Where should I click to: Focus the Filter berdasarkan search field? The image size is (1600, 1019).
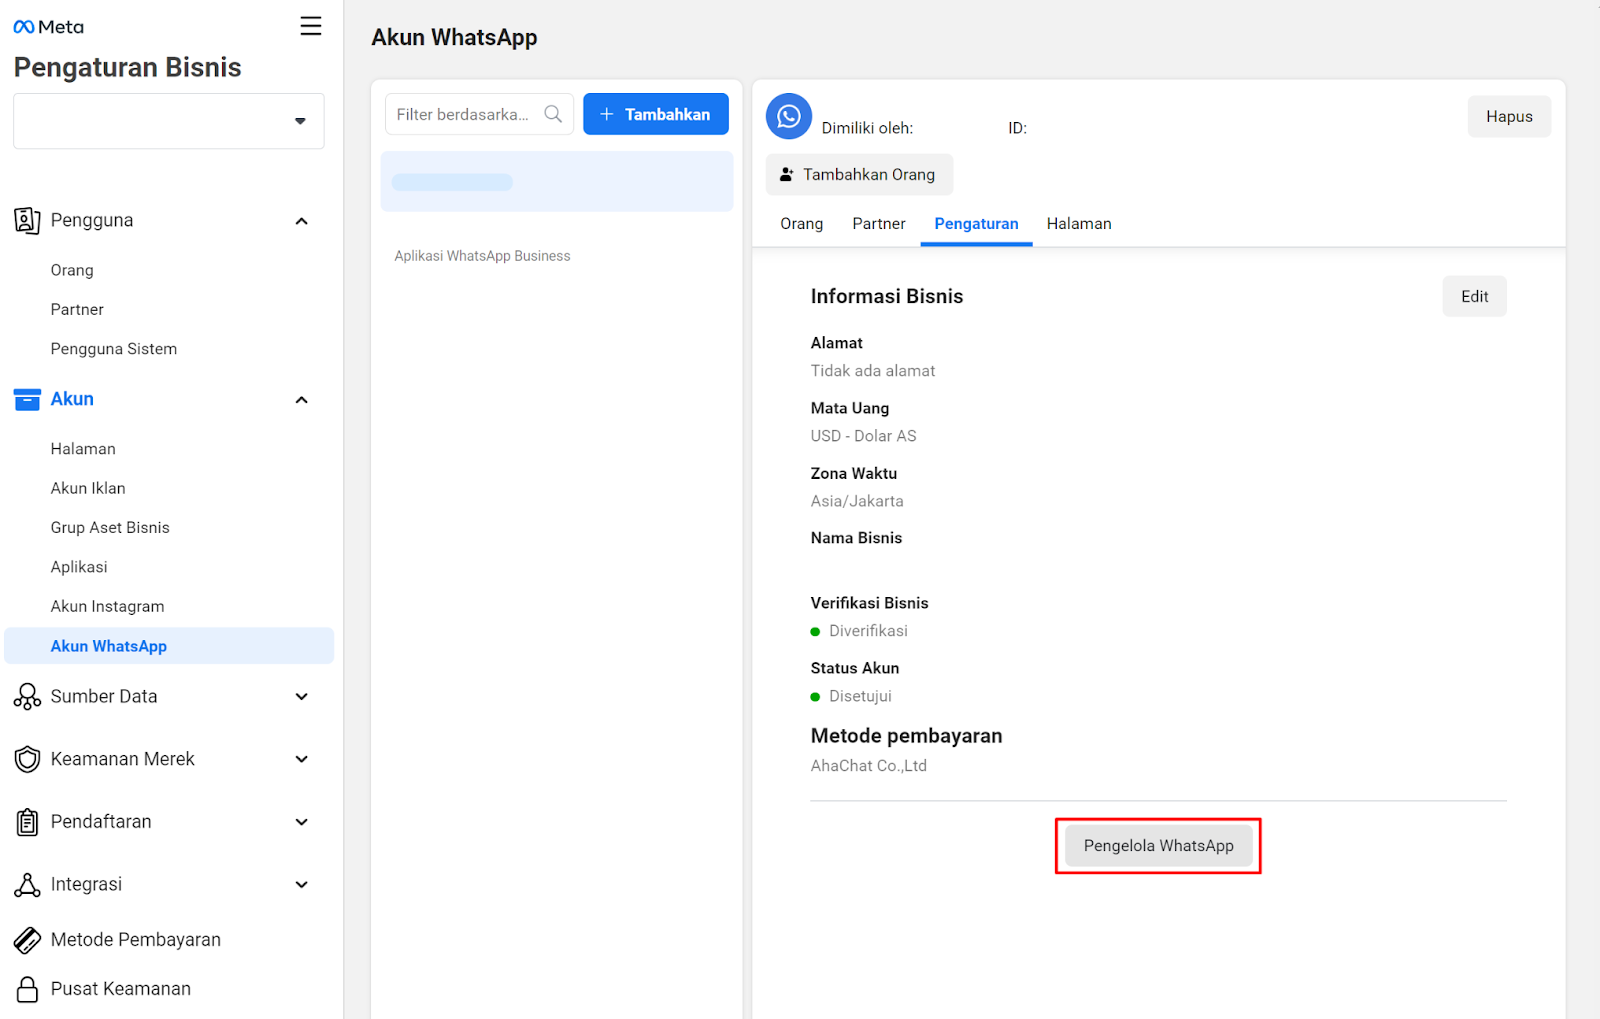(479, 114)
